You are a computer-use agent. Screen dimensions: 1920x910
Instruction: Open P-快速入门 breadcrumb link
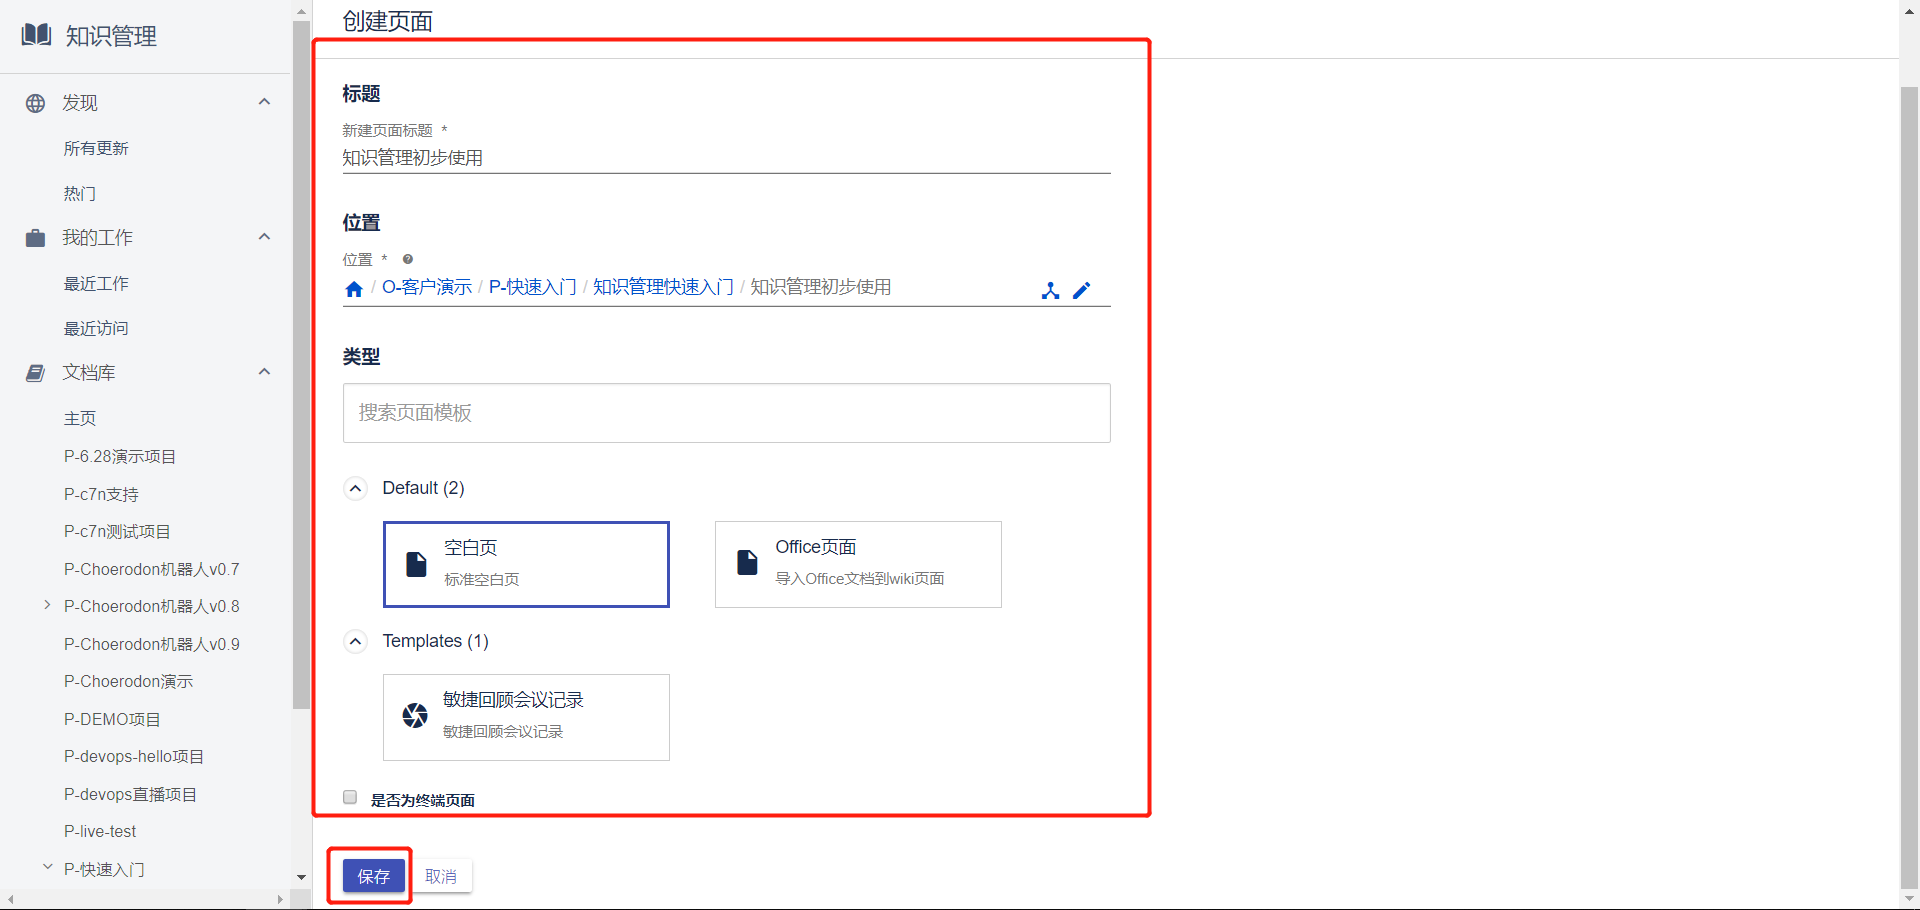[532, 287]
